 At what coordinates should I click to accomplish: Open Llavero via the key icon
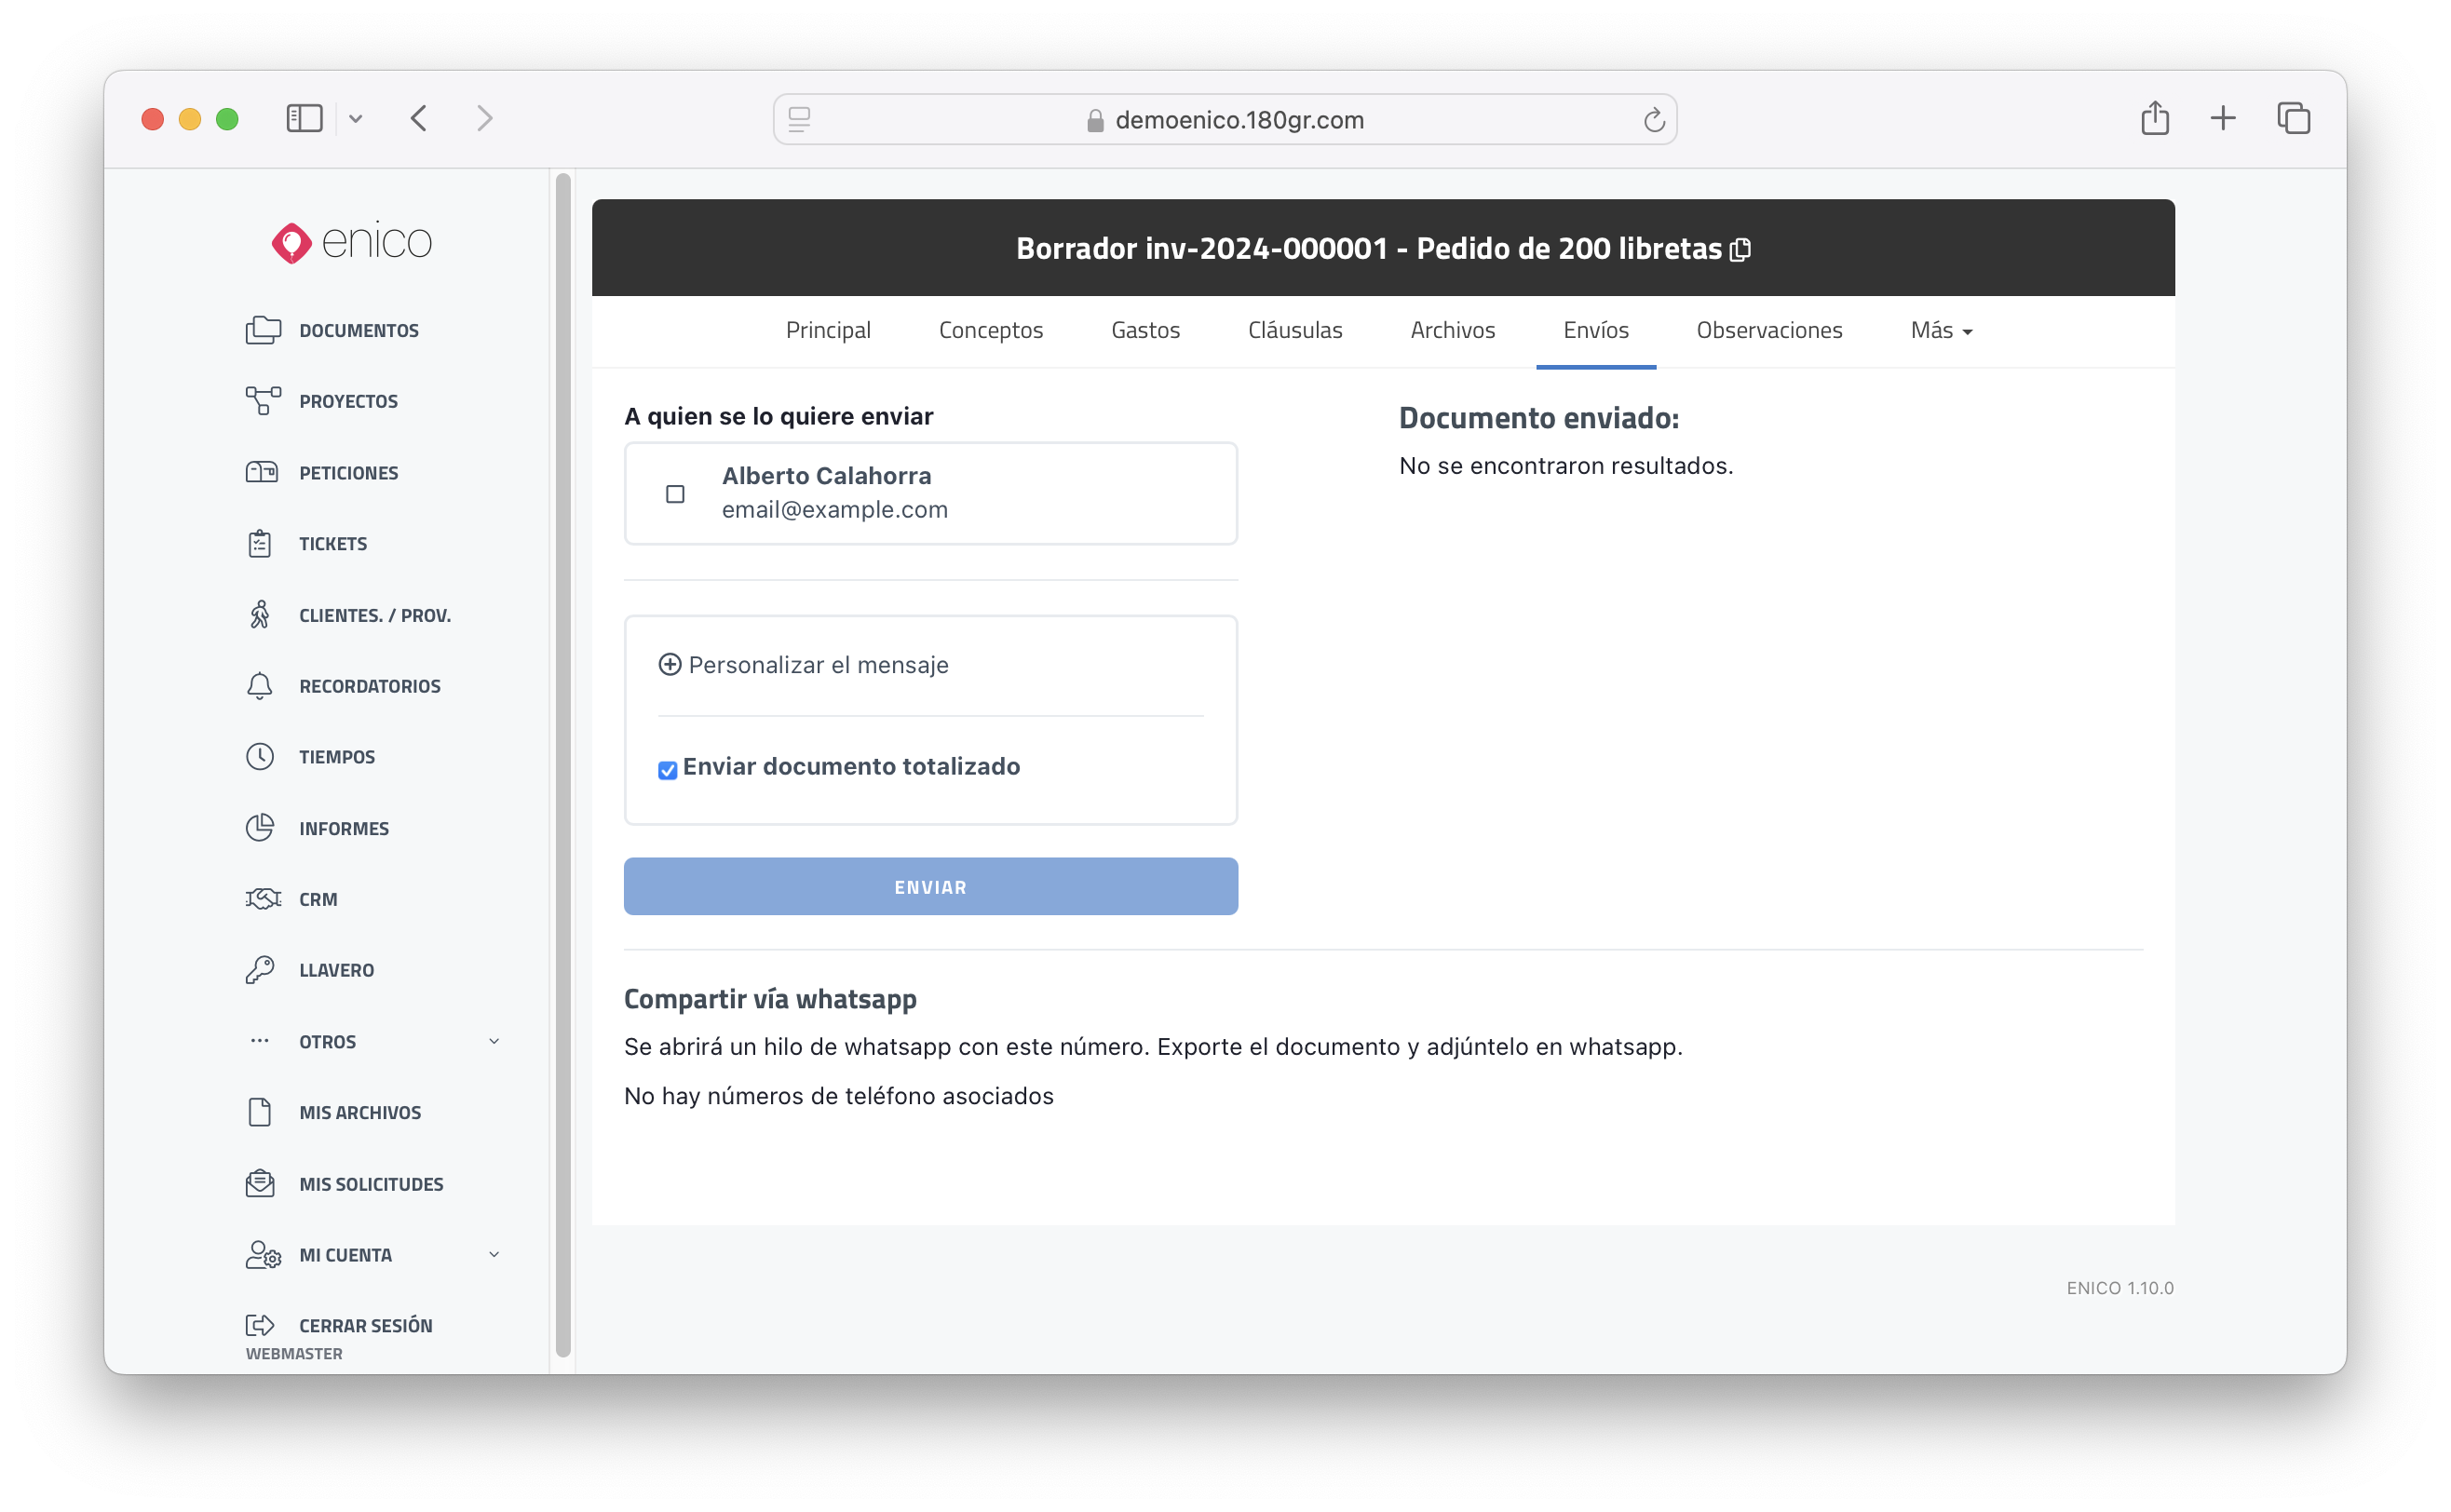pyautogui.click(x=260, y=970)
